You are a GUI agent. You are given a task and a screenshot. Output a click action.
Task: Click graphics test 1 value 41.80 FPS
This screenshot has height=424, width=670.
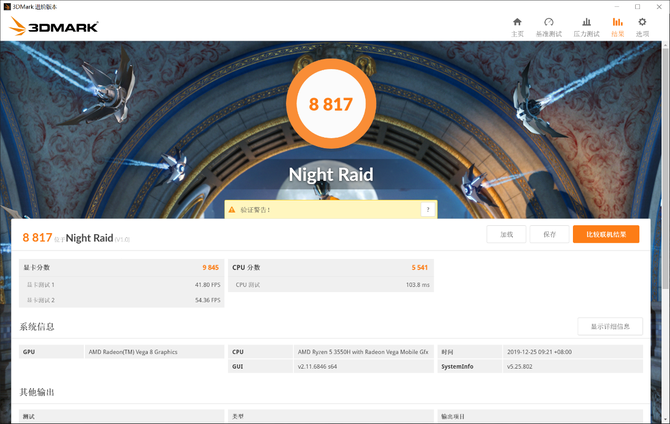(x=208, y=285)
